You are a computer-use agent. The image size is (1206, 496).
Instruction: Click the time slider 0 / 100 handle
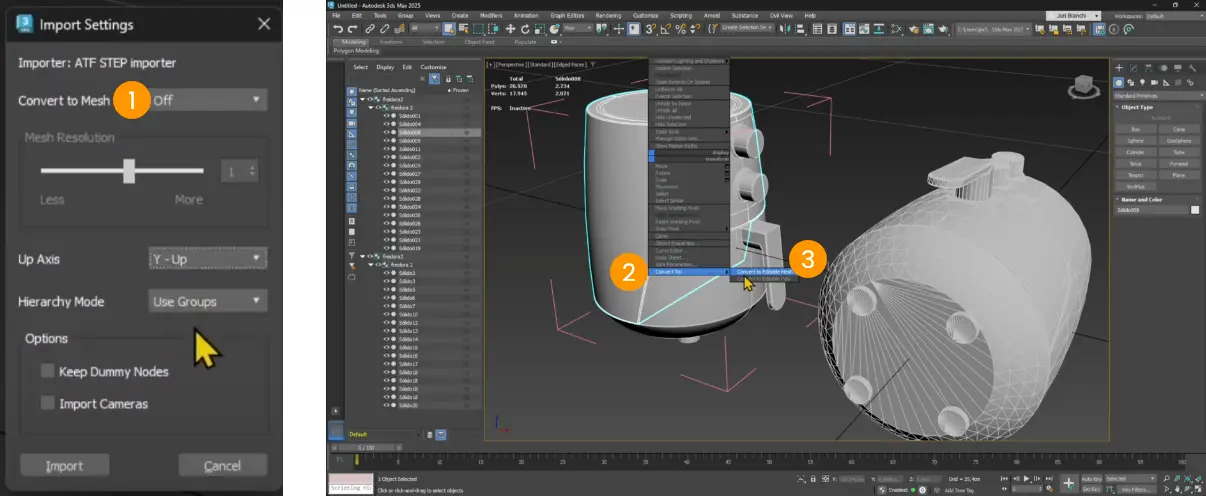[366, 447]
